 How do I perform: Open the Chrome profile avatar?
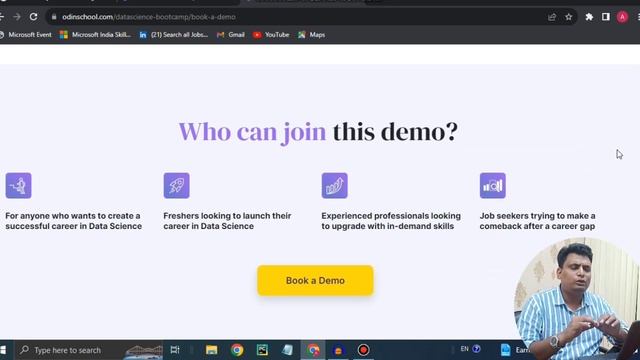pos(622,17)
